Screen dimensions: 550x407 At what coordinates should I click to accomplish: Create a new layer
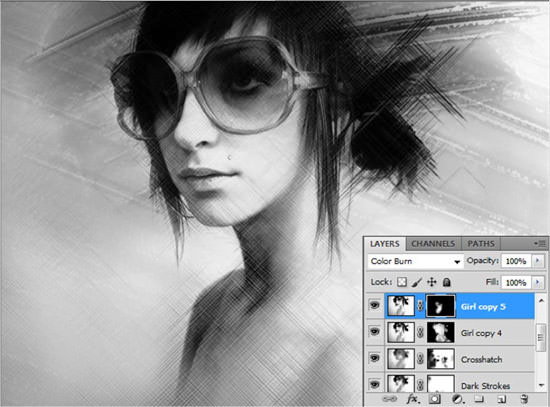pyautogui.click(x=502, y=399)
